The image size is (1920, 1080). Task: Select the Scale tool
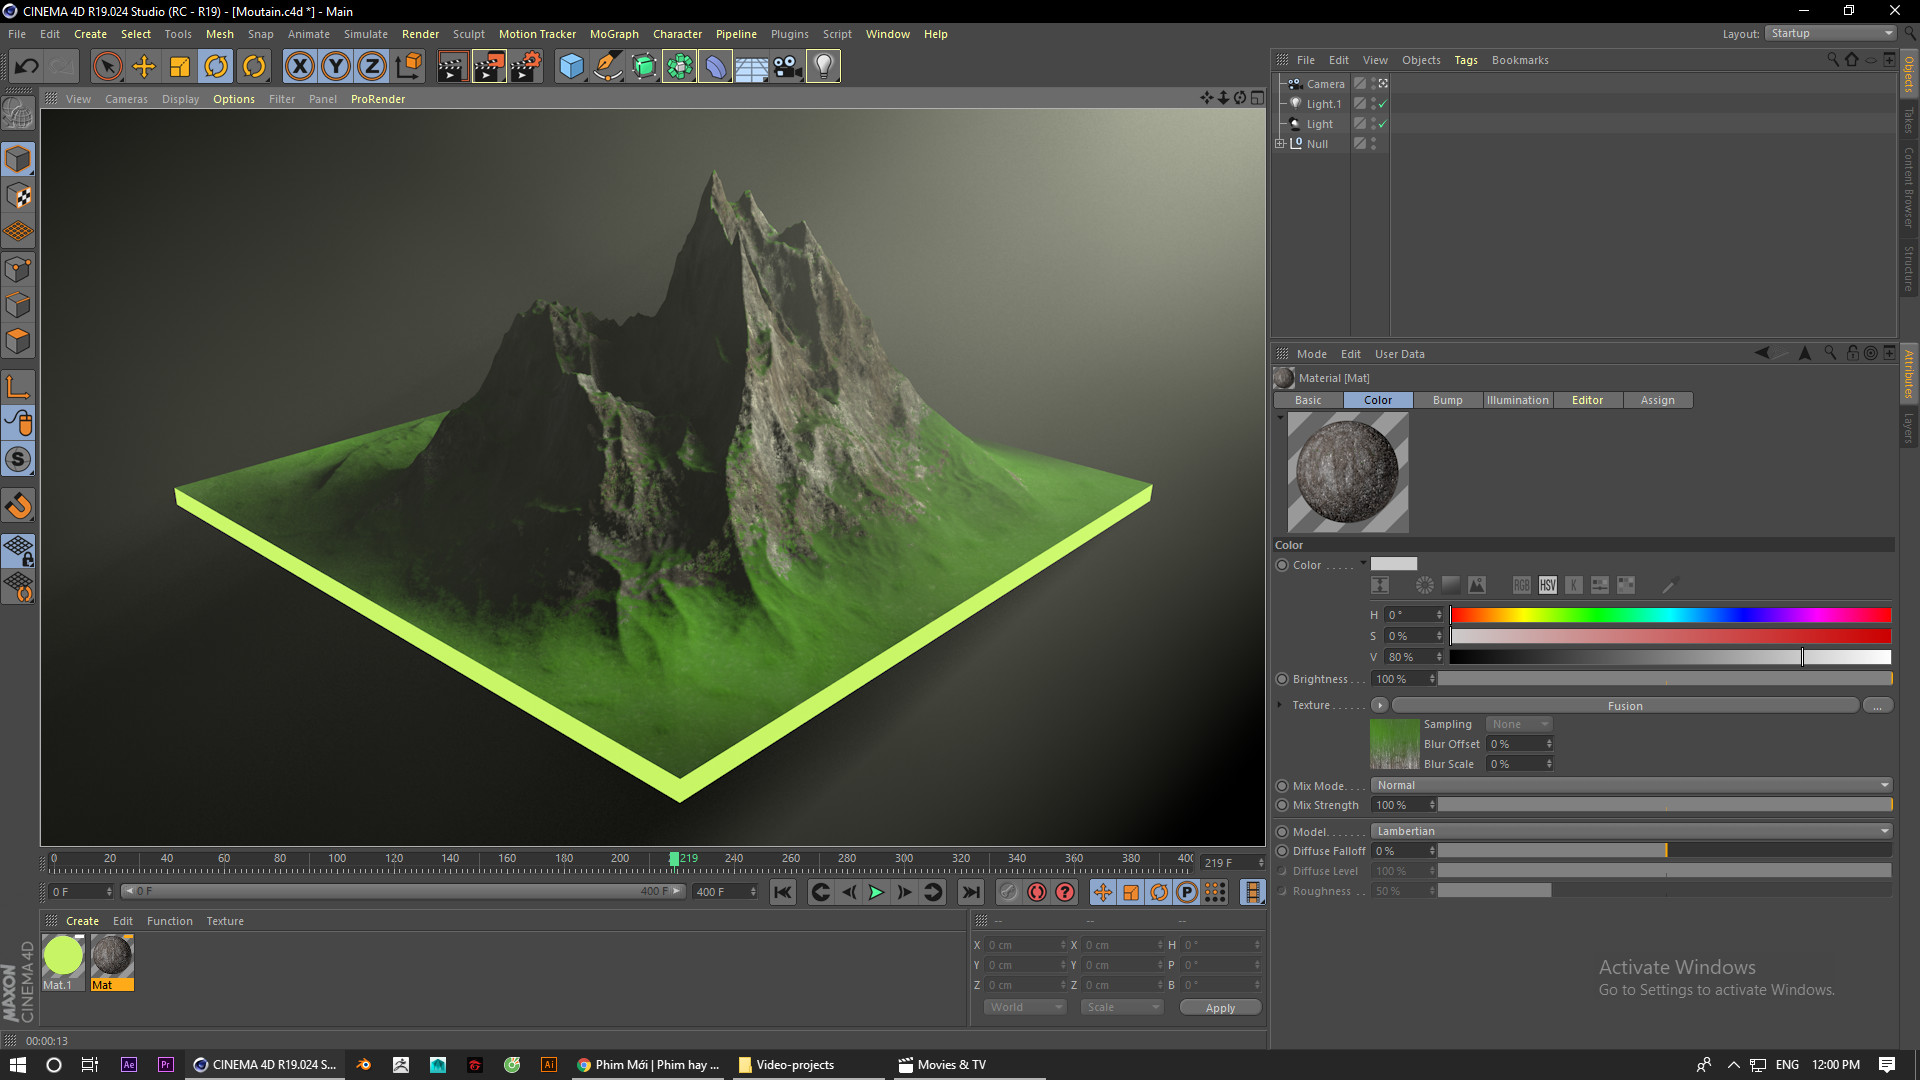point(181,66)
